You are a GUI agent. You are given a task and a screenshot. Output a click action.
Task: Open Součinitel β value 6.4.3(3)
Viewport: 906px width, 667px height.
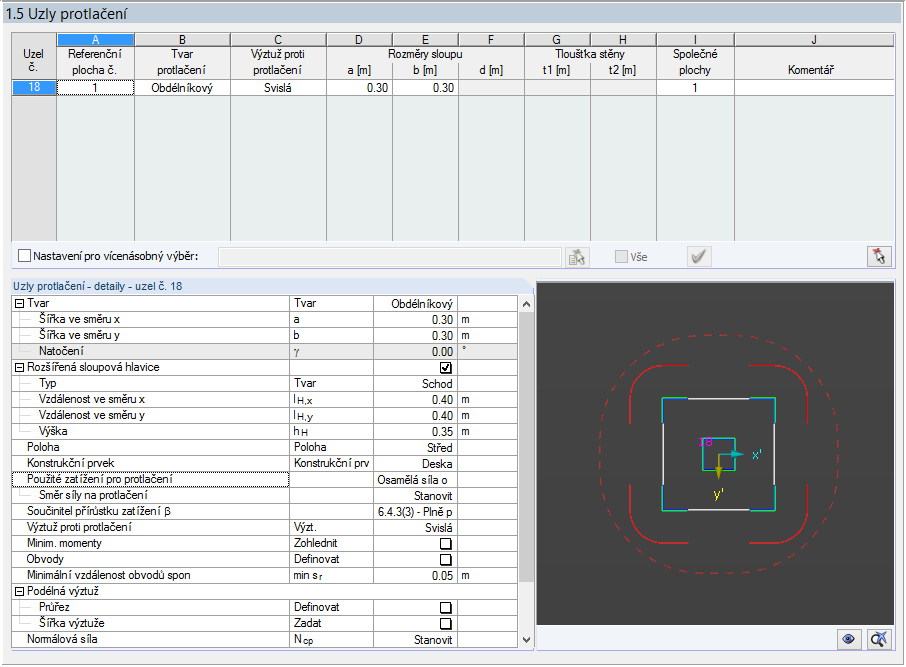415,512
